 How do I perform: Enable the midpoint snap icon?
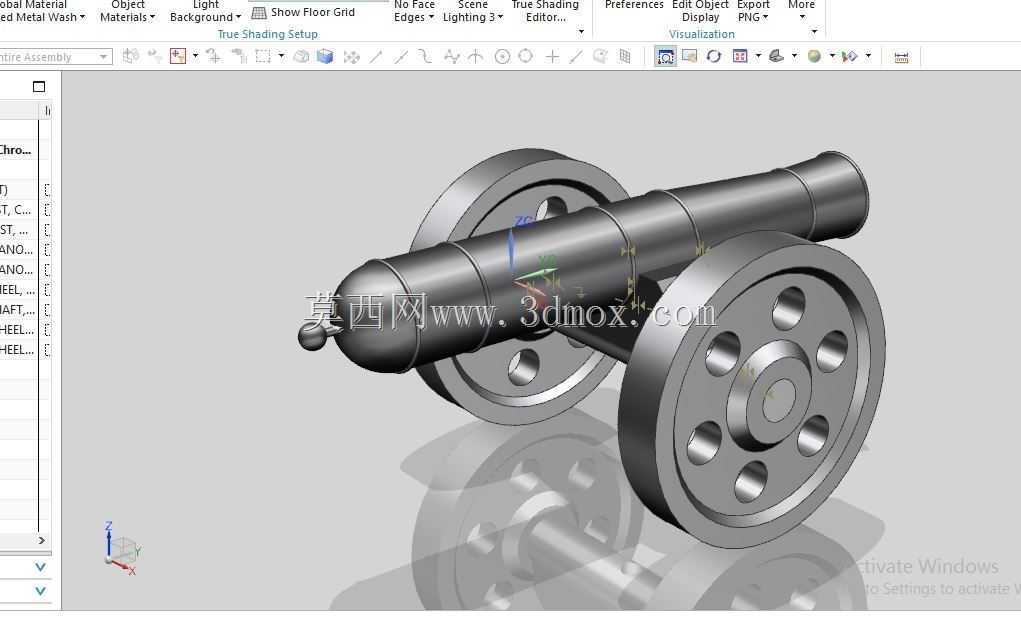(x=400, y=57)
